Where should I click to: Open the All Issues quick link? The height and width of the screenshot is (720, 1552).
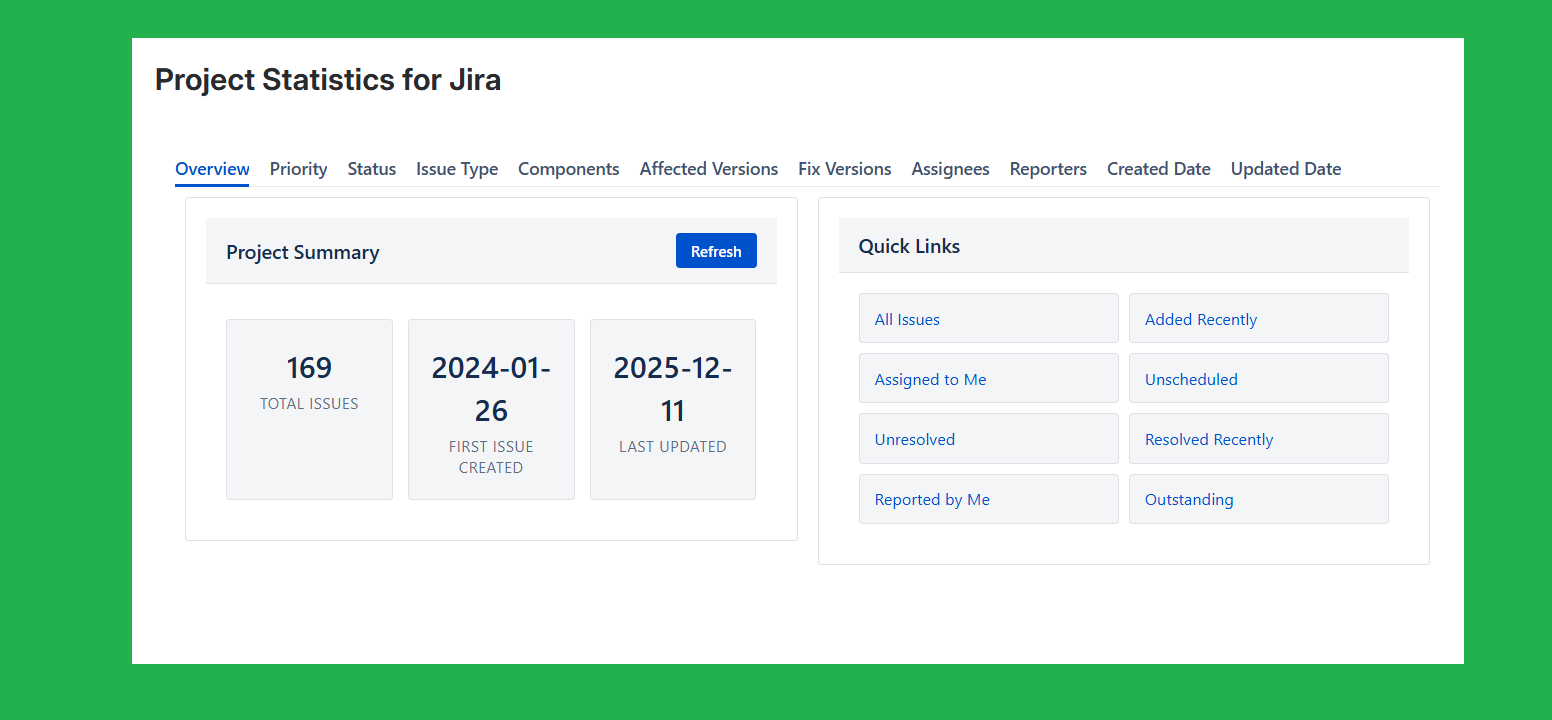point(989,319)
